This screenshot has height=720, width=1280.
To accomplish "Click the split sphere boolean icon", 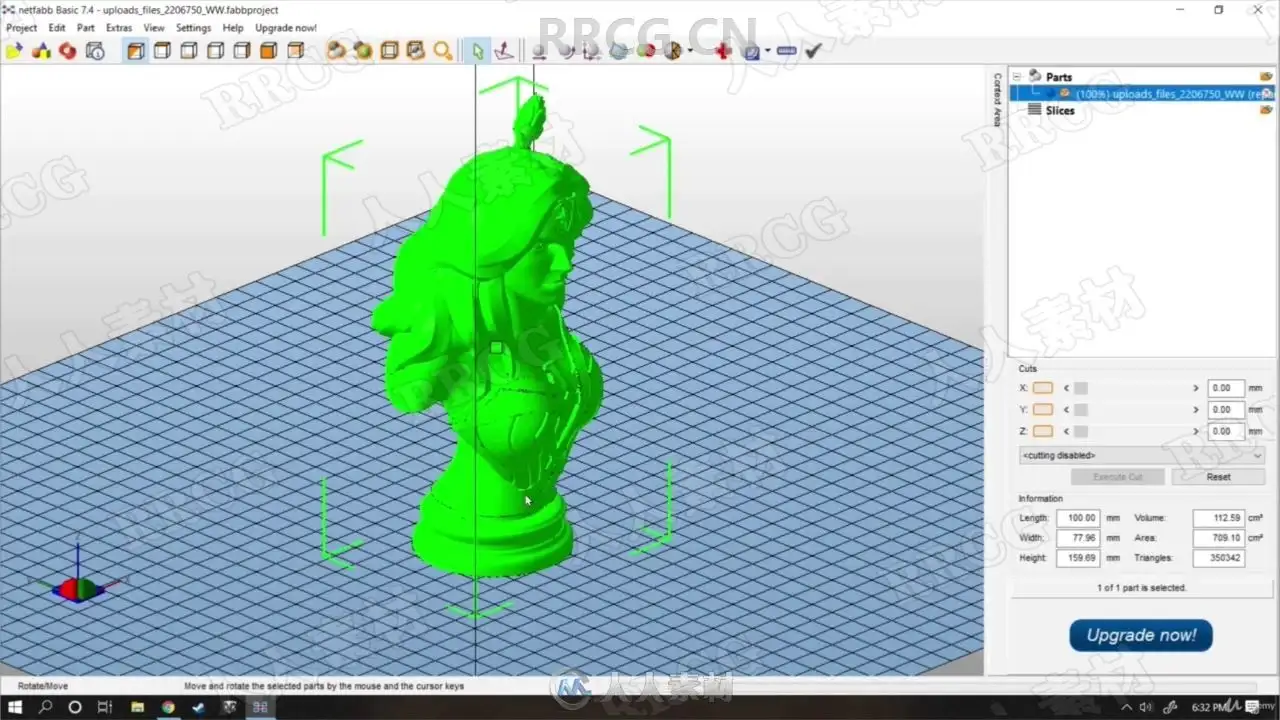I will [673, 50].
